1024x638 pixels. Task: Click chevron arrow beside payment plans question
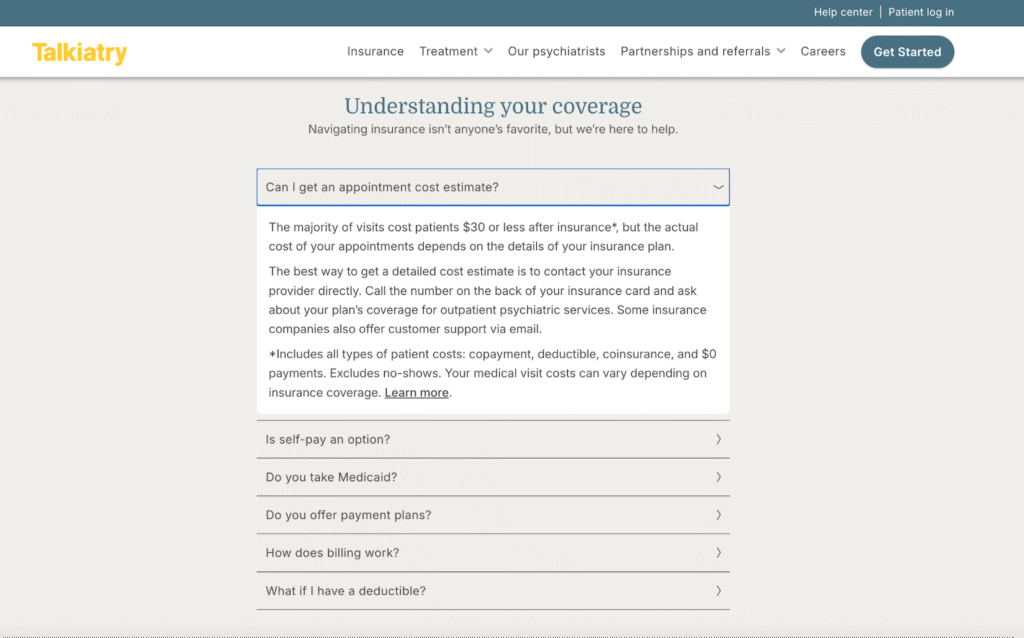tap(718, 515)
